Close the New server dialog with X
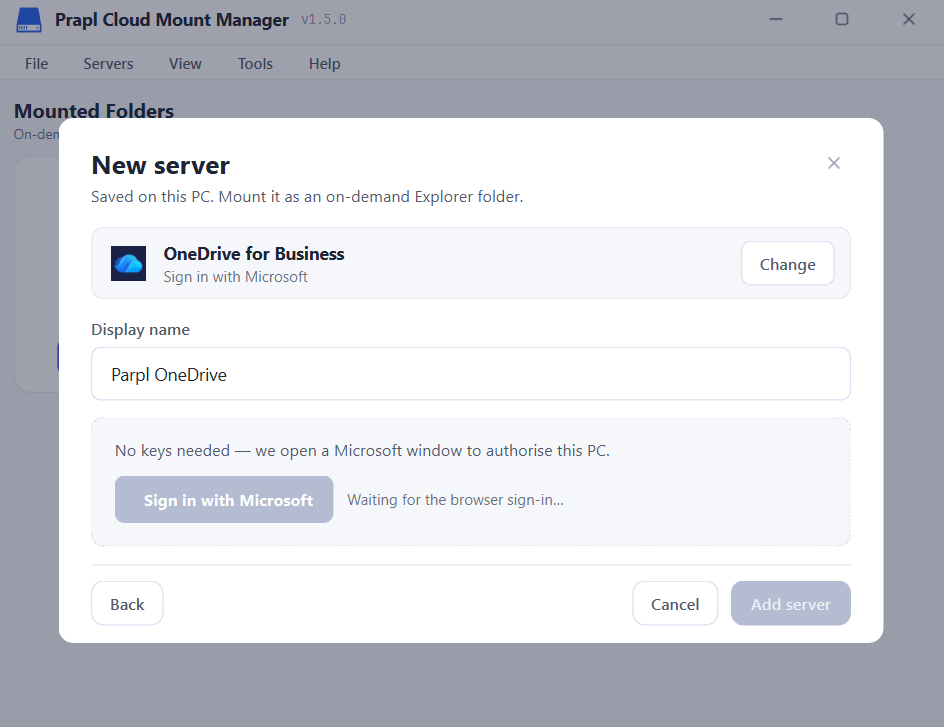The height and width of the screenshot is (727, 944). point(833,163)
